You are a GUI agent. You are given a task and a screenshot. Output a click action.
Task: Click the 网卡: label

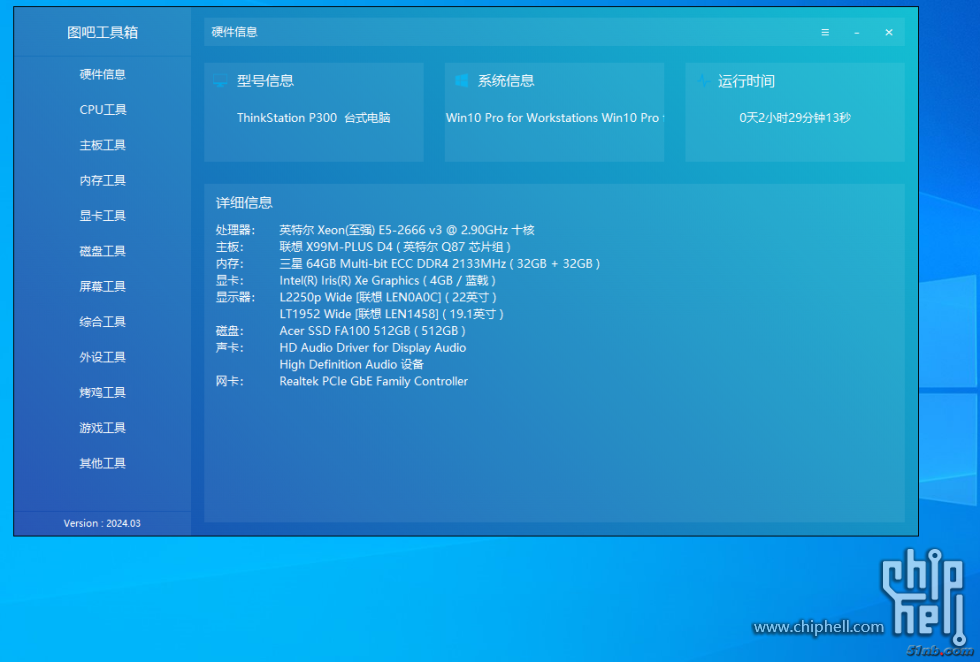pyautogui.click(x=229, y=381)
